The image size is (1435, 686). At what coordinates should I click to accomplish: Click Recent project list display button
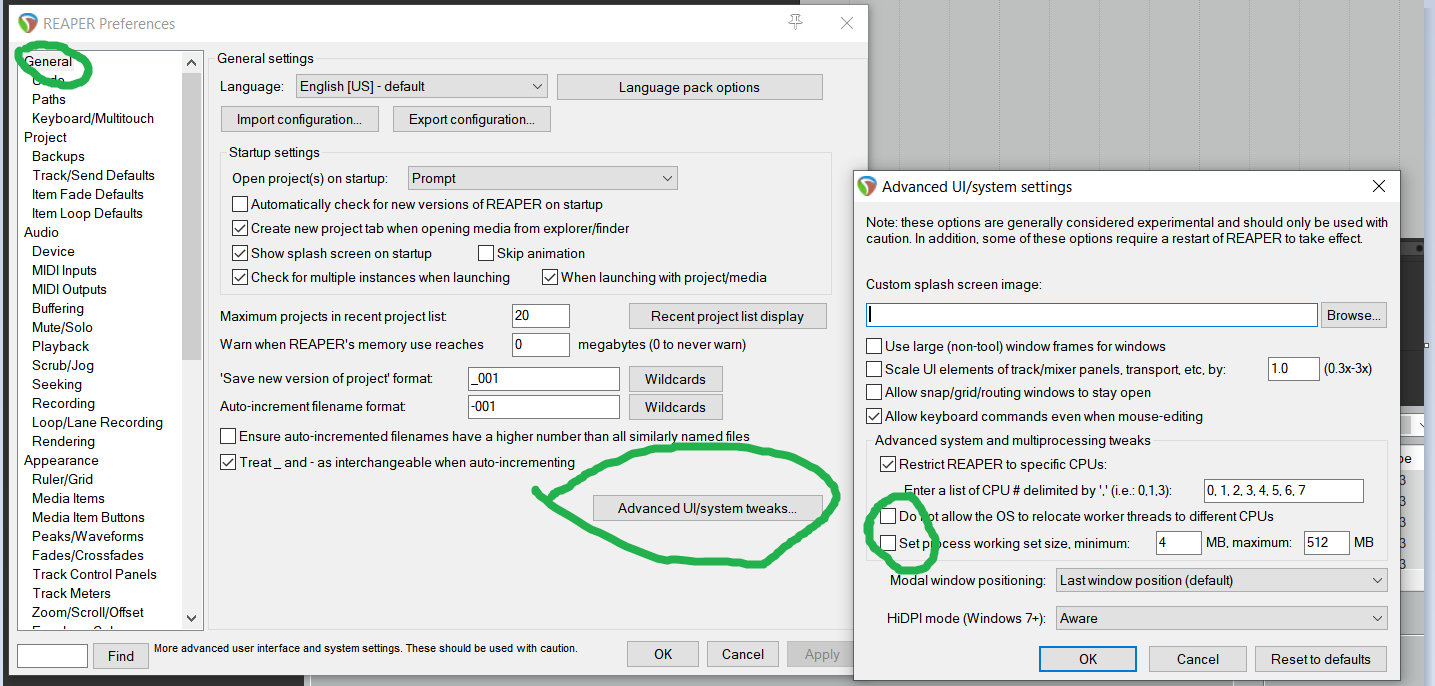(727, 316)
